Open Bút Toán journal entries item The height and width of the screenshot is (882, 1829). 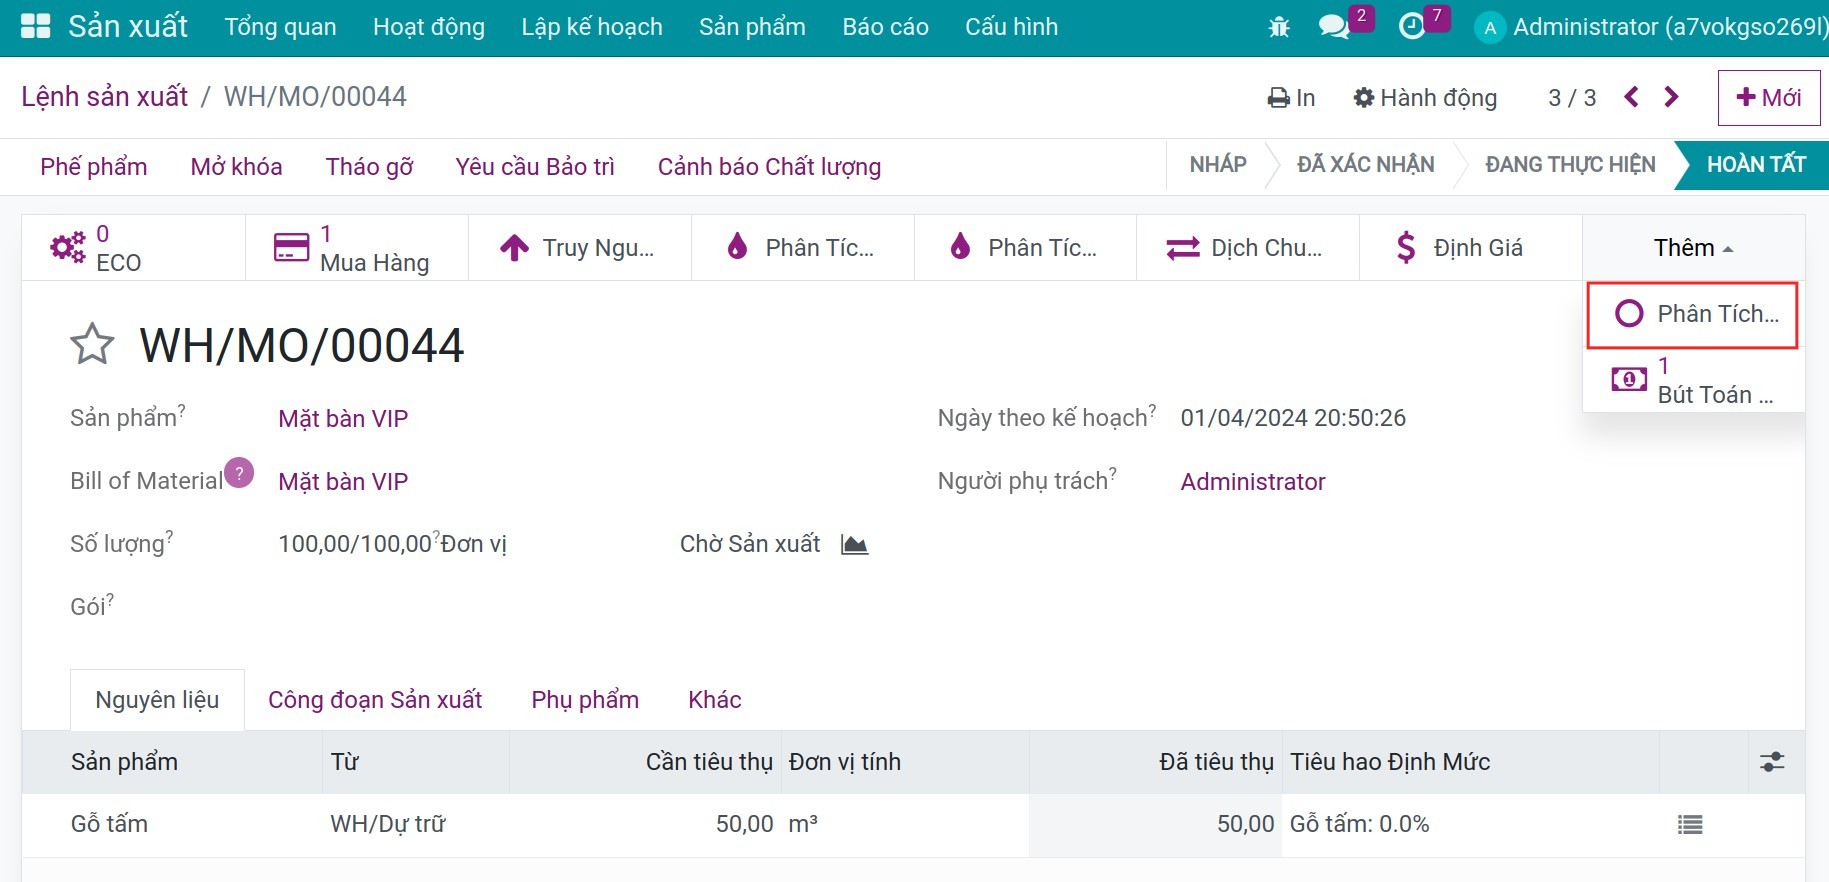[x=1693, y=381]
